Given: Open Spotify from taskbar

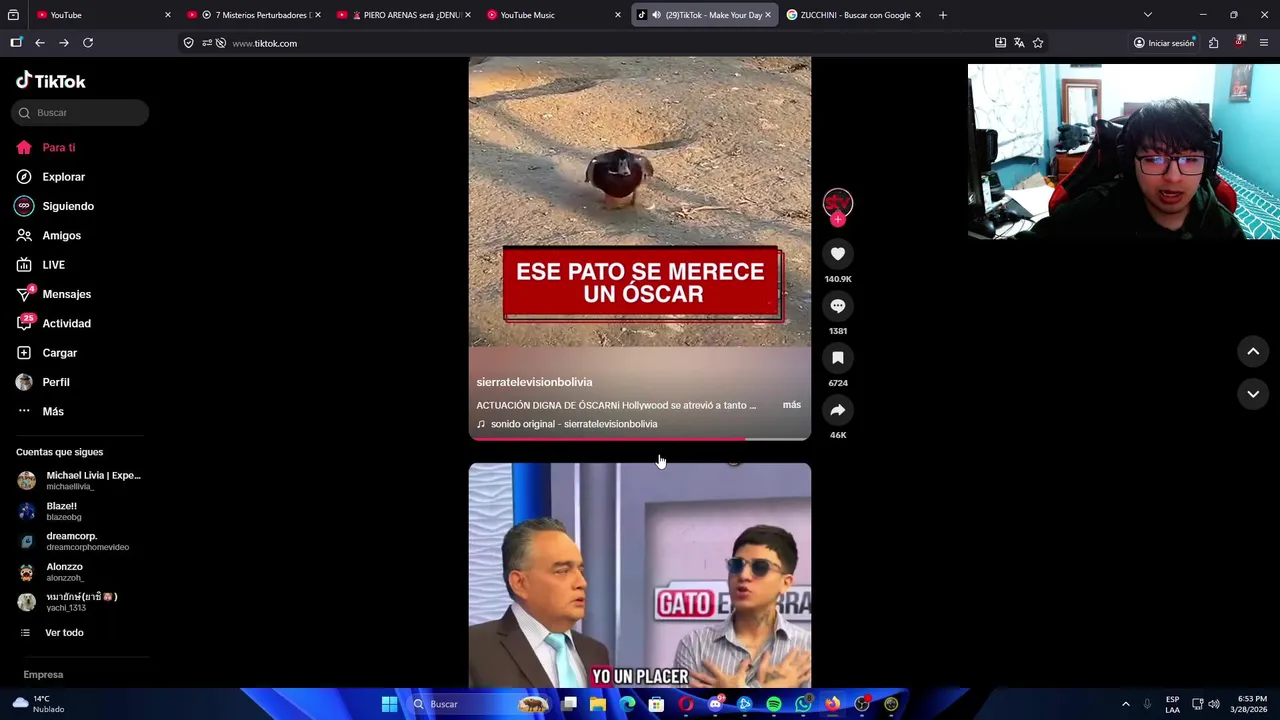Looking at the screenshot, I should click(774, 704).
